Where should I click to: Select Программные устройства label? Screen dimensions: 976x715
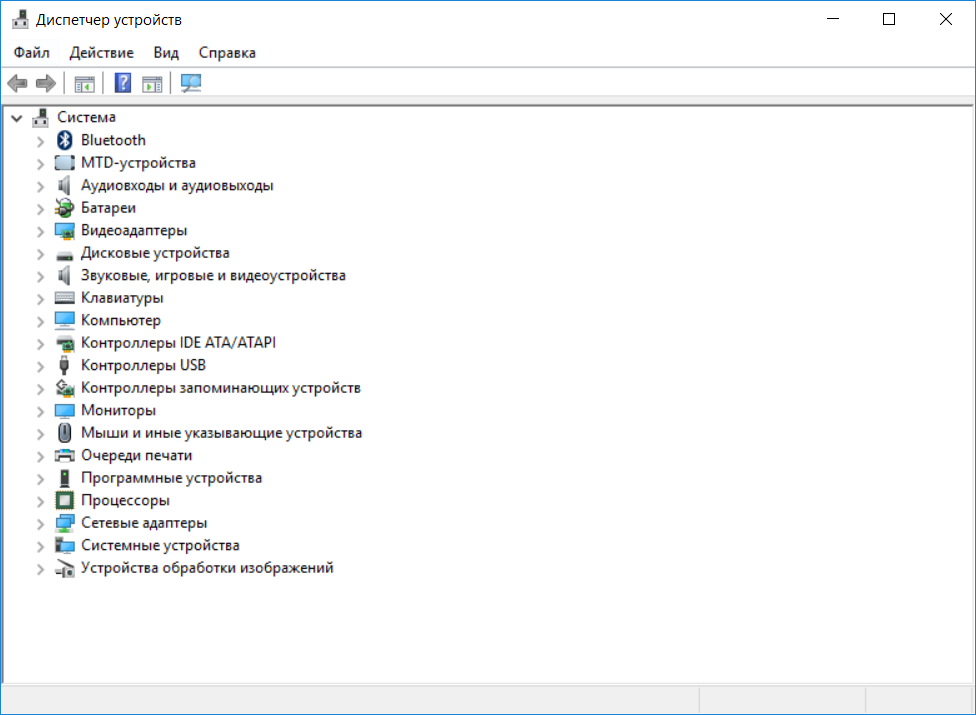(x=171, y=478)
